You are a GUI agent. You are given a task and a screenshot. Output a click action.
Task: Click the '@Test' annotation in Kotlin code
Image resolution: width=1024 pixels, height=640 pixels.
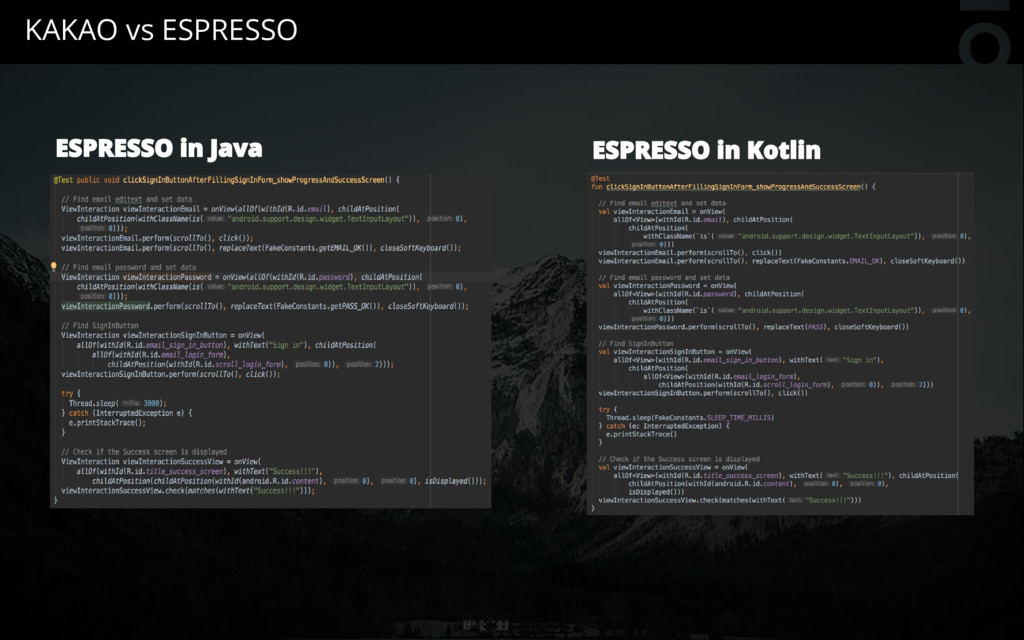600,178
